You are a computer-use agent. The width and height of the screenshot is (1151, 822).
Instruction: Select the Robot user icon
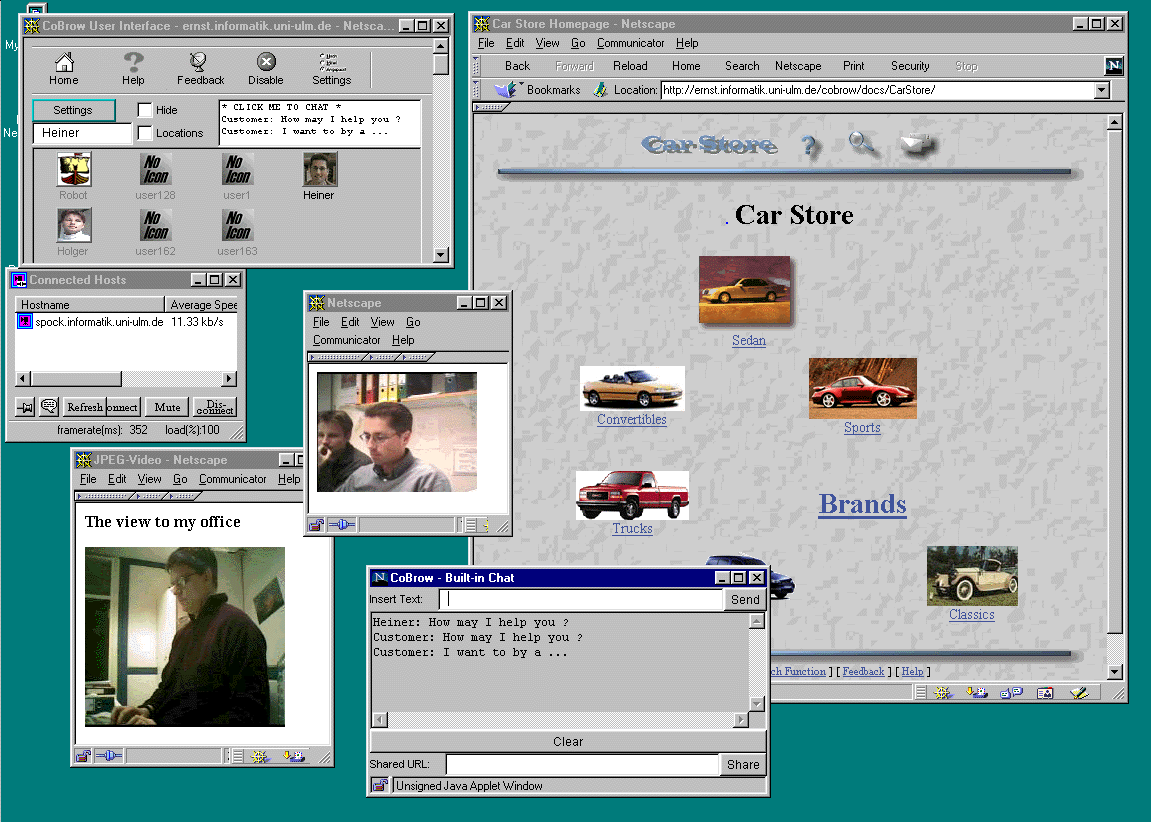[74, 170]
